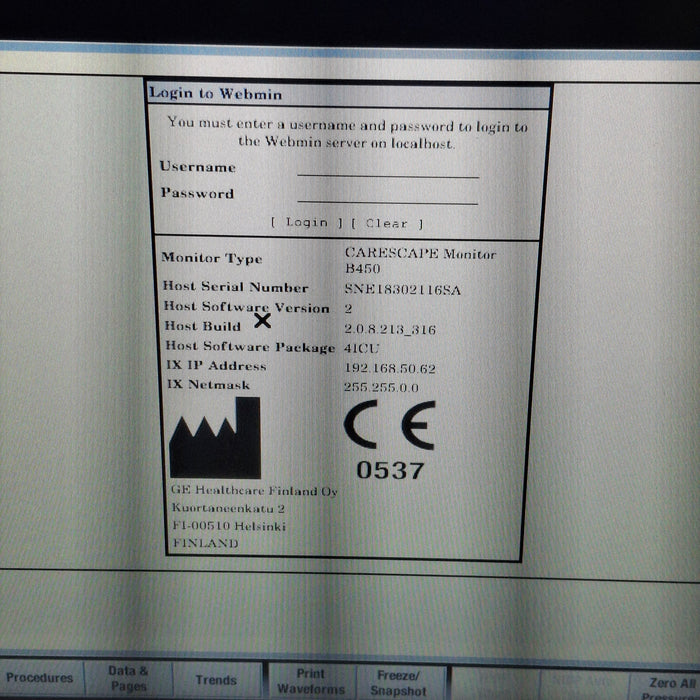Image resolution: width=700 pixels, height=700 pixels.
Task: Click the CE mark symbol
Action: pos(389,425)
